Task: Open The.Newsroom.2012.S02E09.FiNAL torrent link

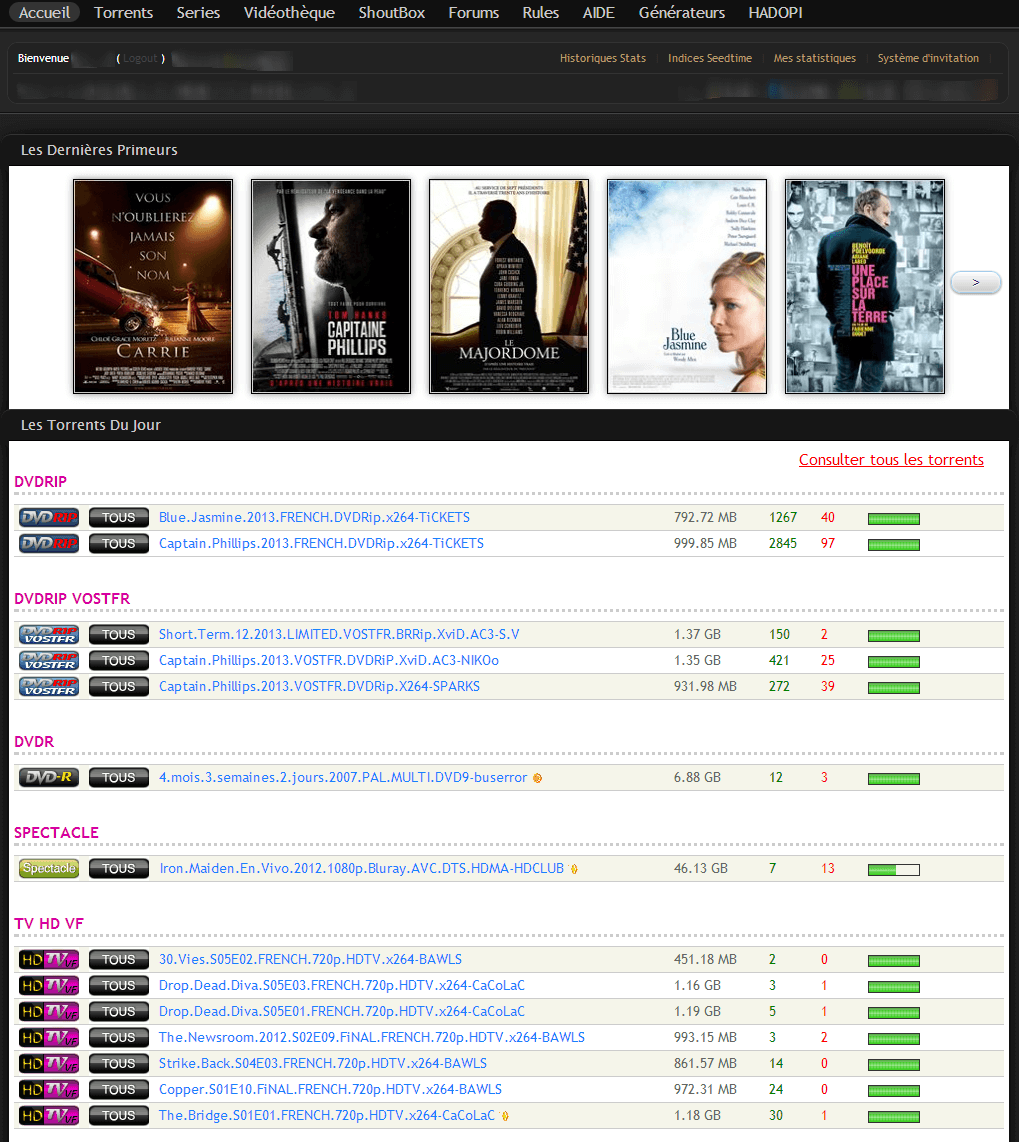Action: [371, 1038]
